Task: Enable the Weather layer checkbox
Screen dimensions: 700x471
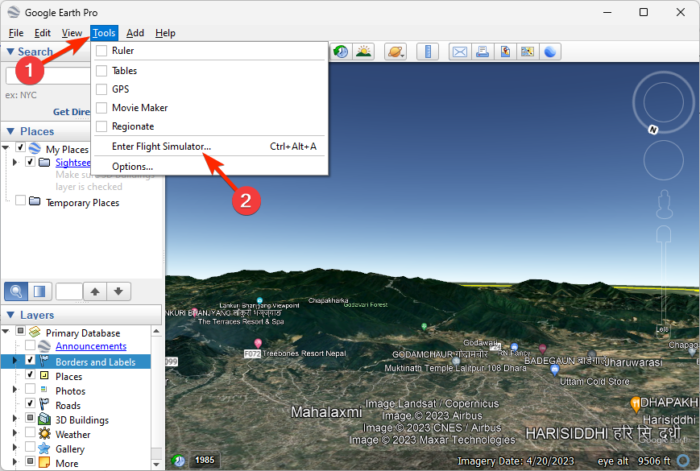Action: pyautogui.click(x=30, y=432)
